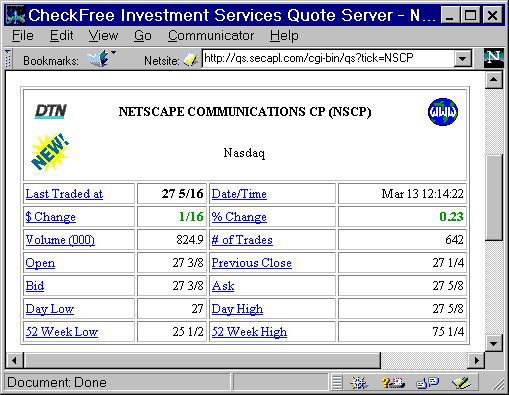This screenshot has height=395, width=509.
Task: Follow the 52 Week High link
Action: [x=249, y=332]
